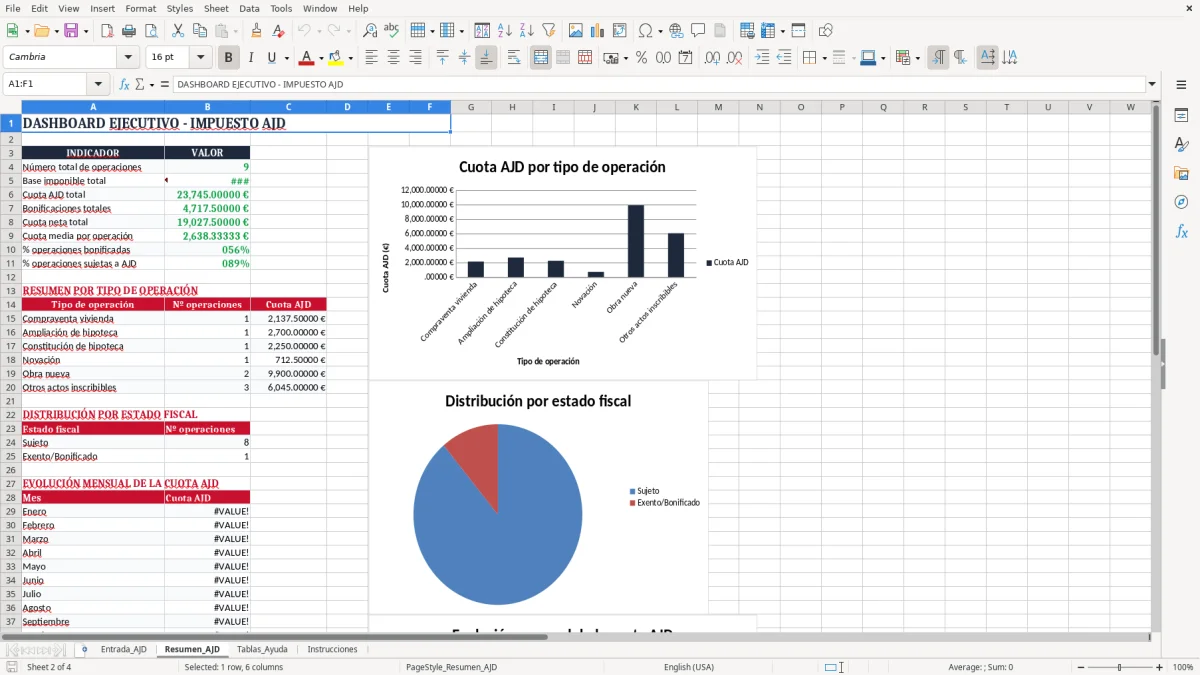Add a decimal place

point(712,57)
